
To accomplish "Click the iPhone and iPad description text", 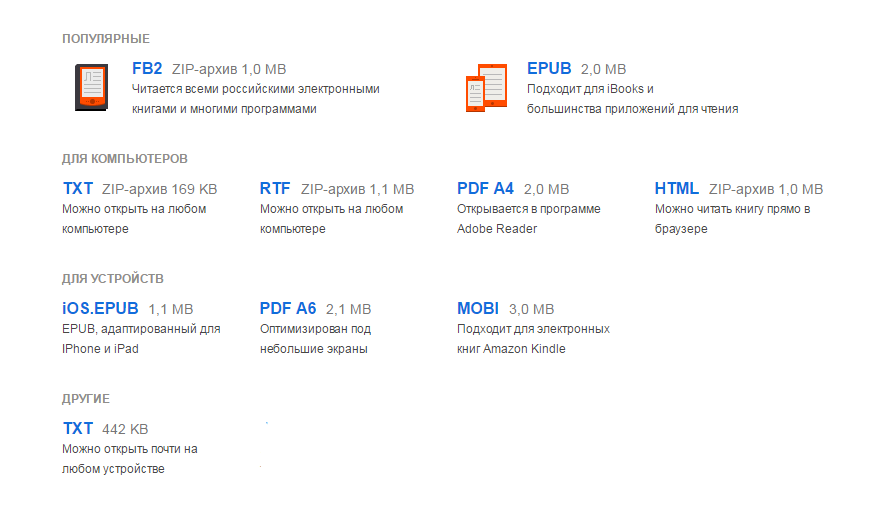I will (x=141, y=338).
